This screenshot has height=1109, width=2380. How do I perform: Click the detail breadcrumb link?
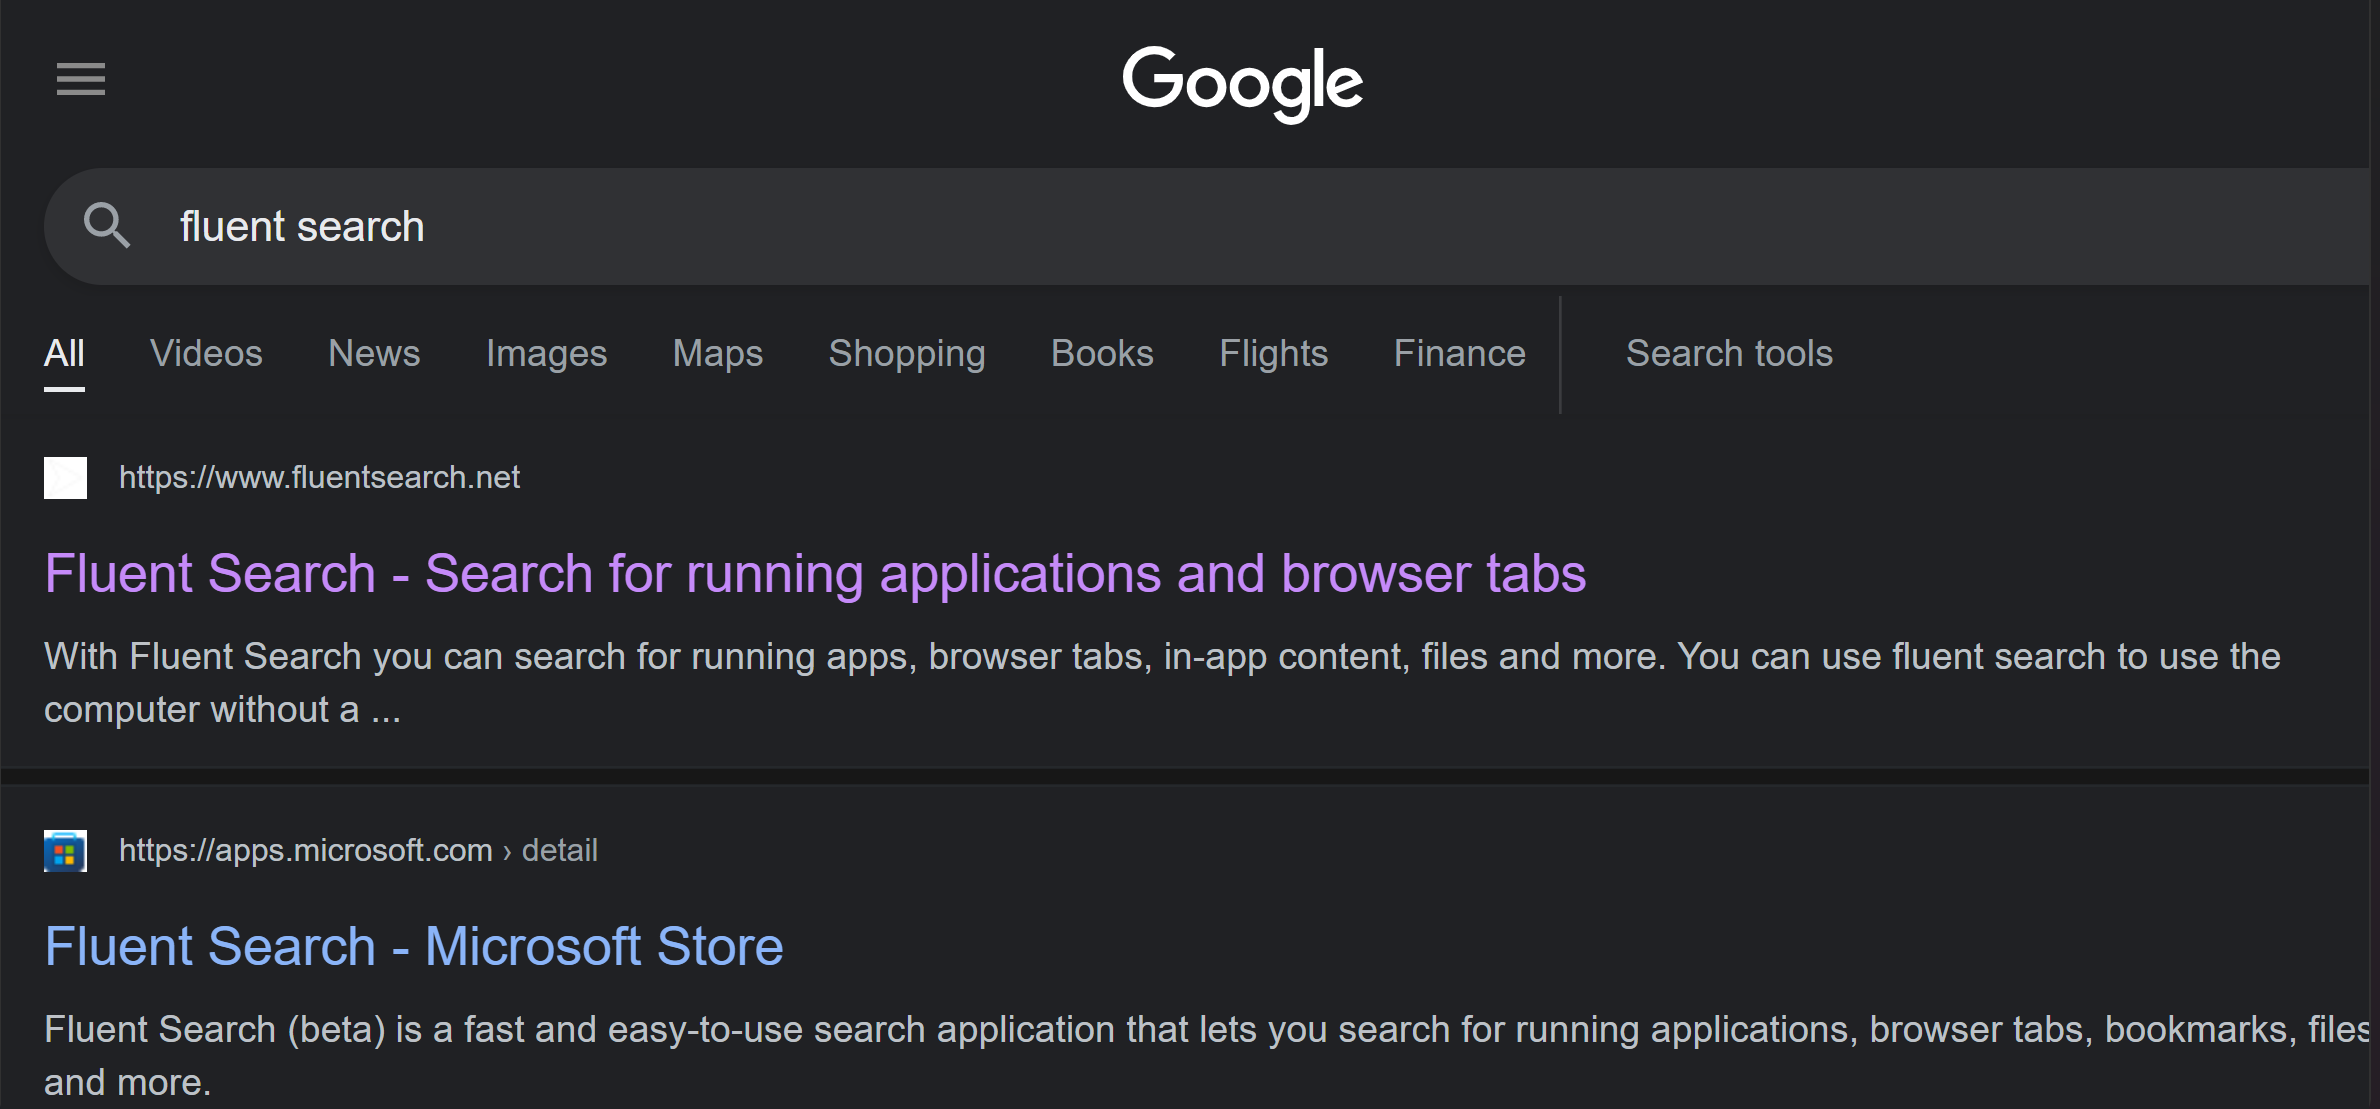click(559, 849)
